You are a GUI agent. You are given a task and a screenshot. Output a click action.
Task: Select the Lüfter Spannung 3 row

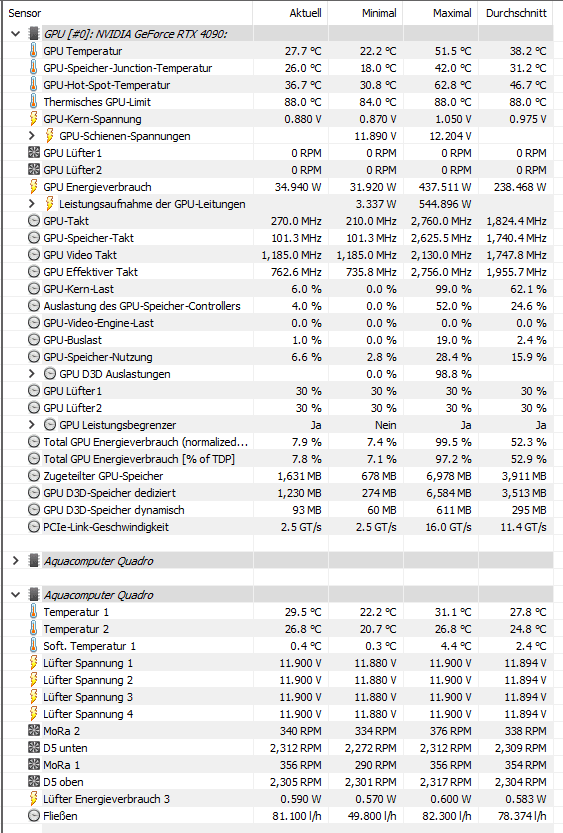click(x=278, y=697)
